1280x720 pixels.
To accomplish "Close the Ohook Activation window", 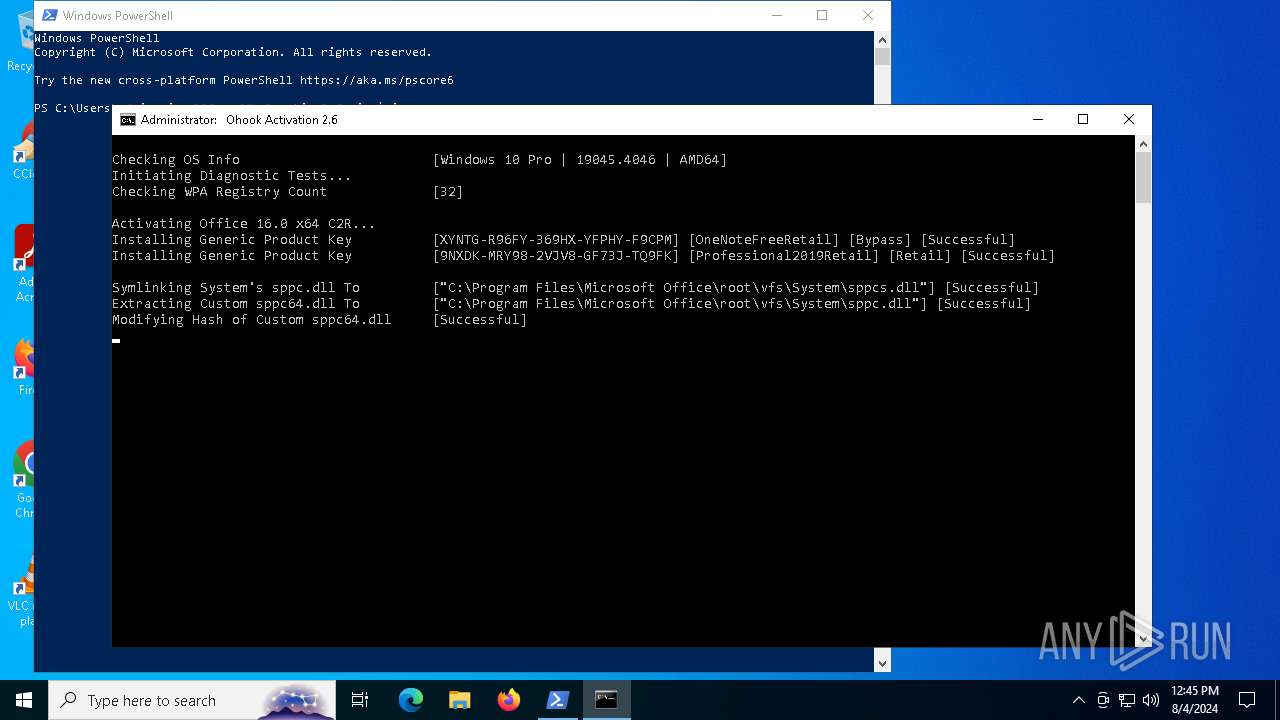I will [x=1129, y=120].
